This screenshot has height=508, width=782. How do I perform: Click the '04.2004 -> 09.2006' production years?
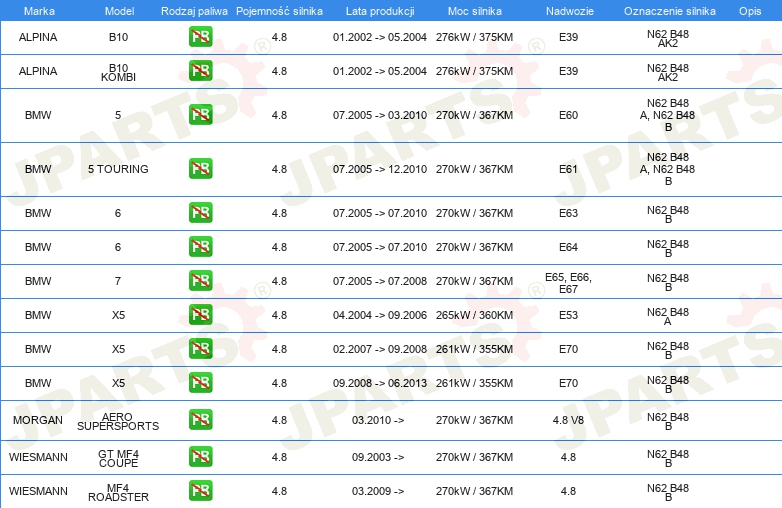pos(380,315)
